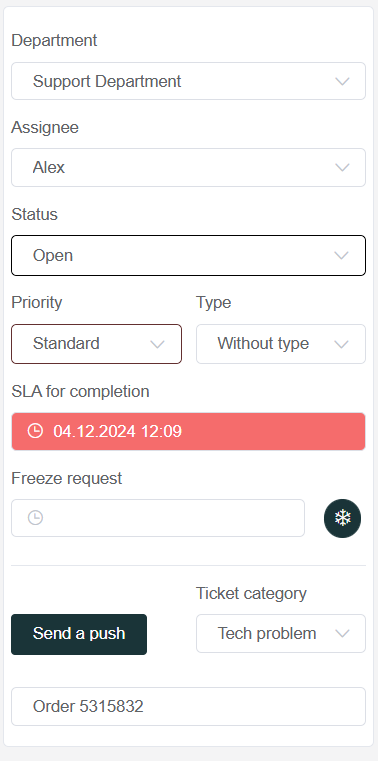The image size is (378, 761).
Task: Click the chevron arrow in Type dropdown
Action: click(342, 345)
